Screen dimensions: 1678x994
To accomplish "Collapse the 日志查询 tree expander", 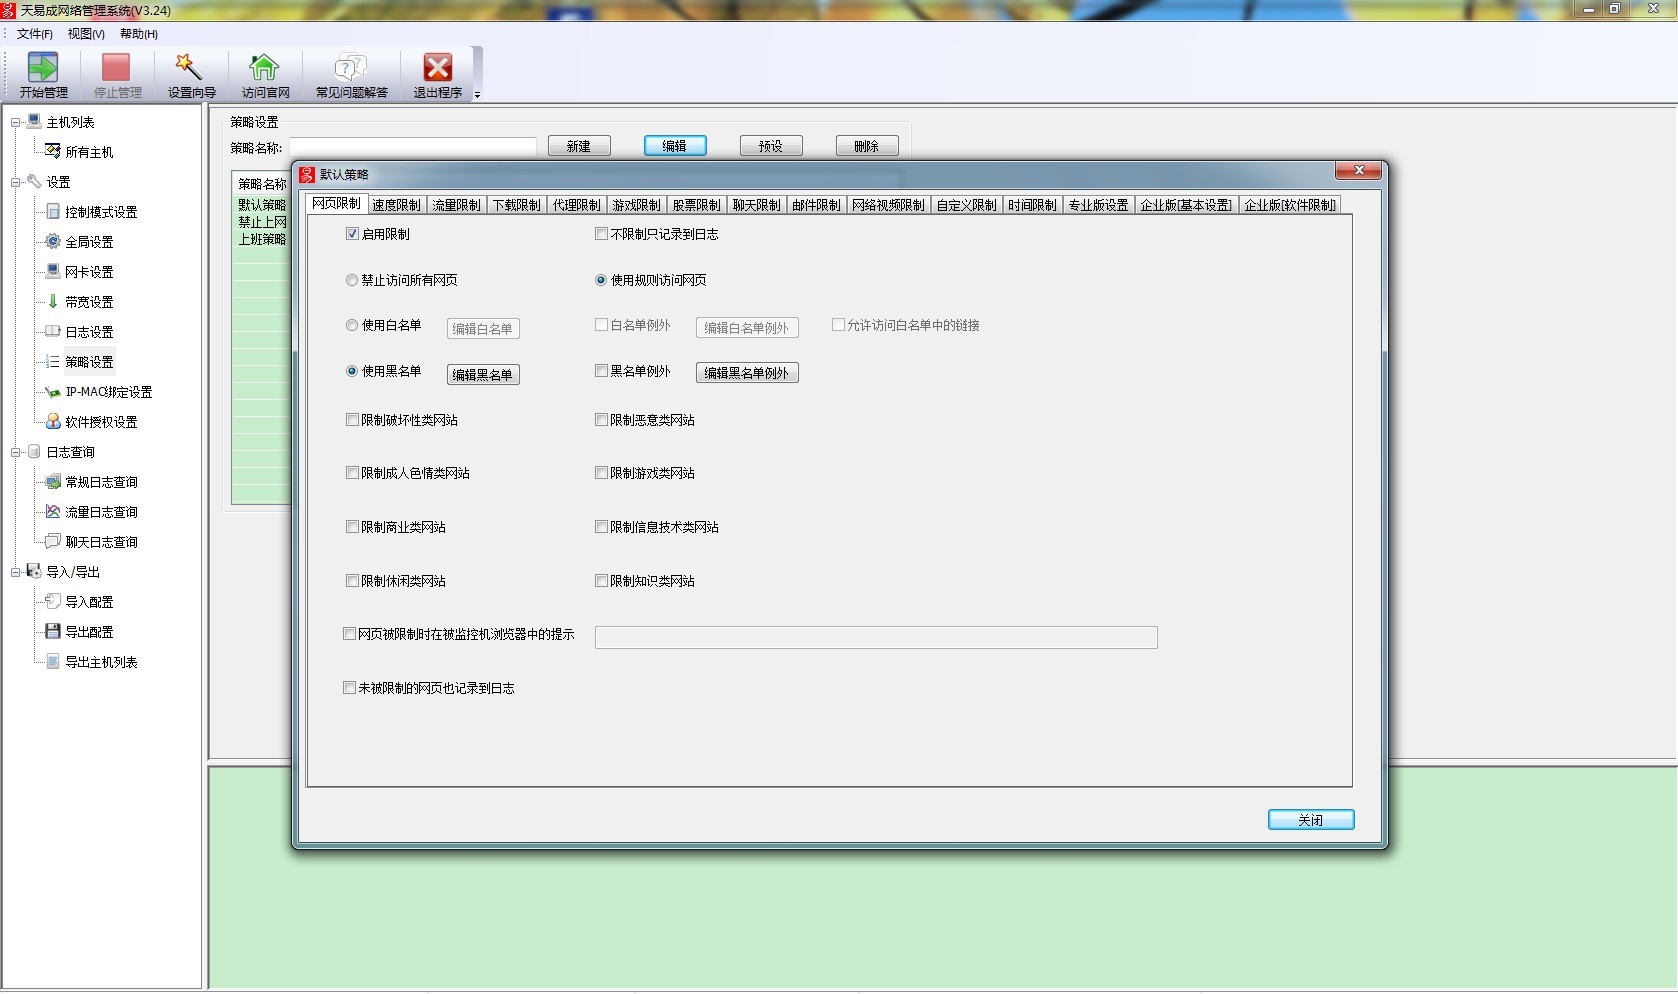I will (16, 452).
